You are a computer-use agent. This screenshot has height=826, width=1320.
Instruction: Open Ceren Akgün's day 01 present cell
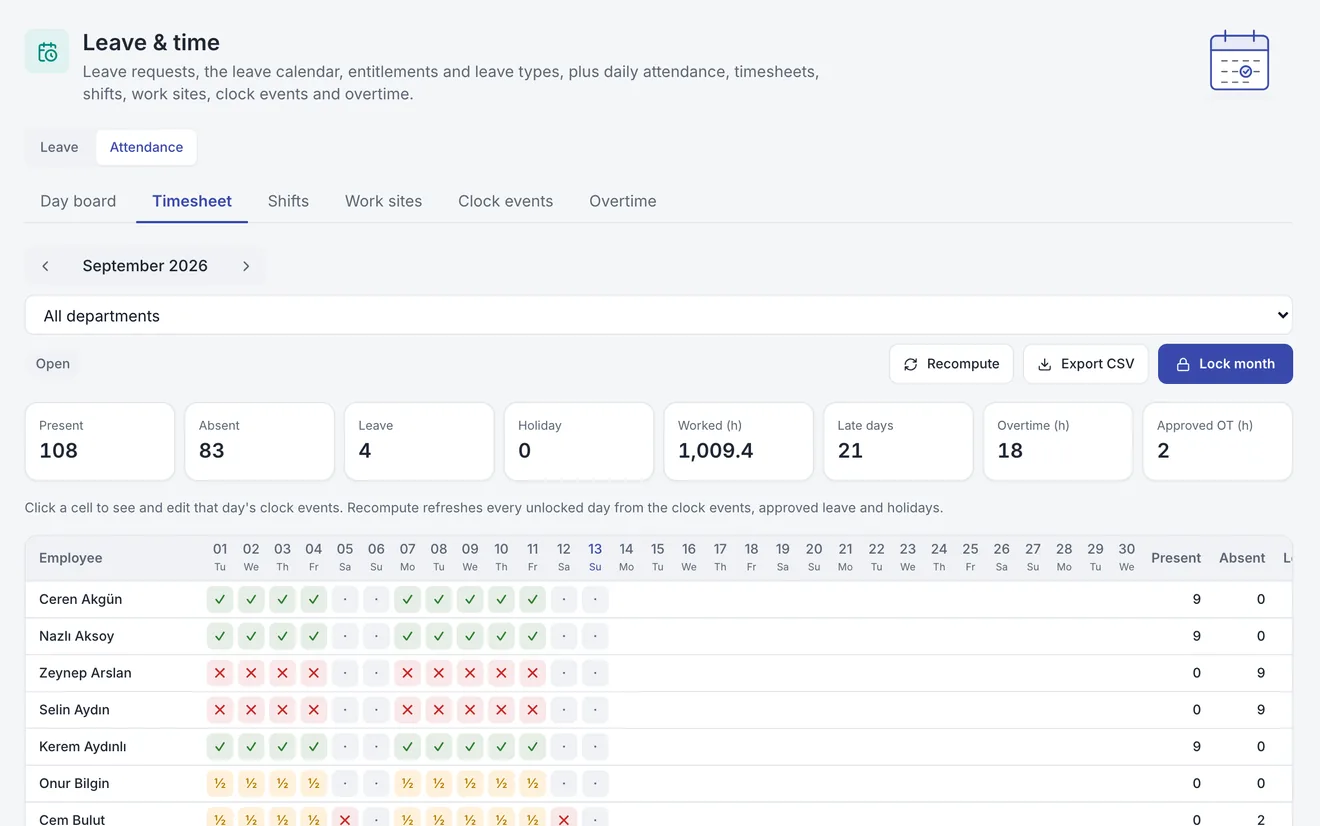[220, 600]
